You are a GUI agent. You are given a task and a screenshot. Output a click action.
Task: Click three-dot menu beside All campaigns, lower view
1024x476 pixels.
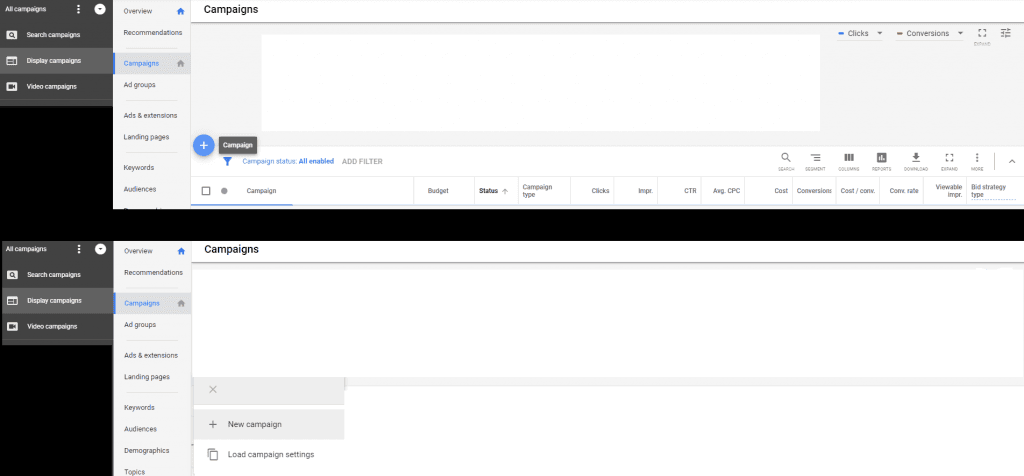pos(79,249)
